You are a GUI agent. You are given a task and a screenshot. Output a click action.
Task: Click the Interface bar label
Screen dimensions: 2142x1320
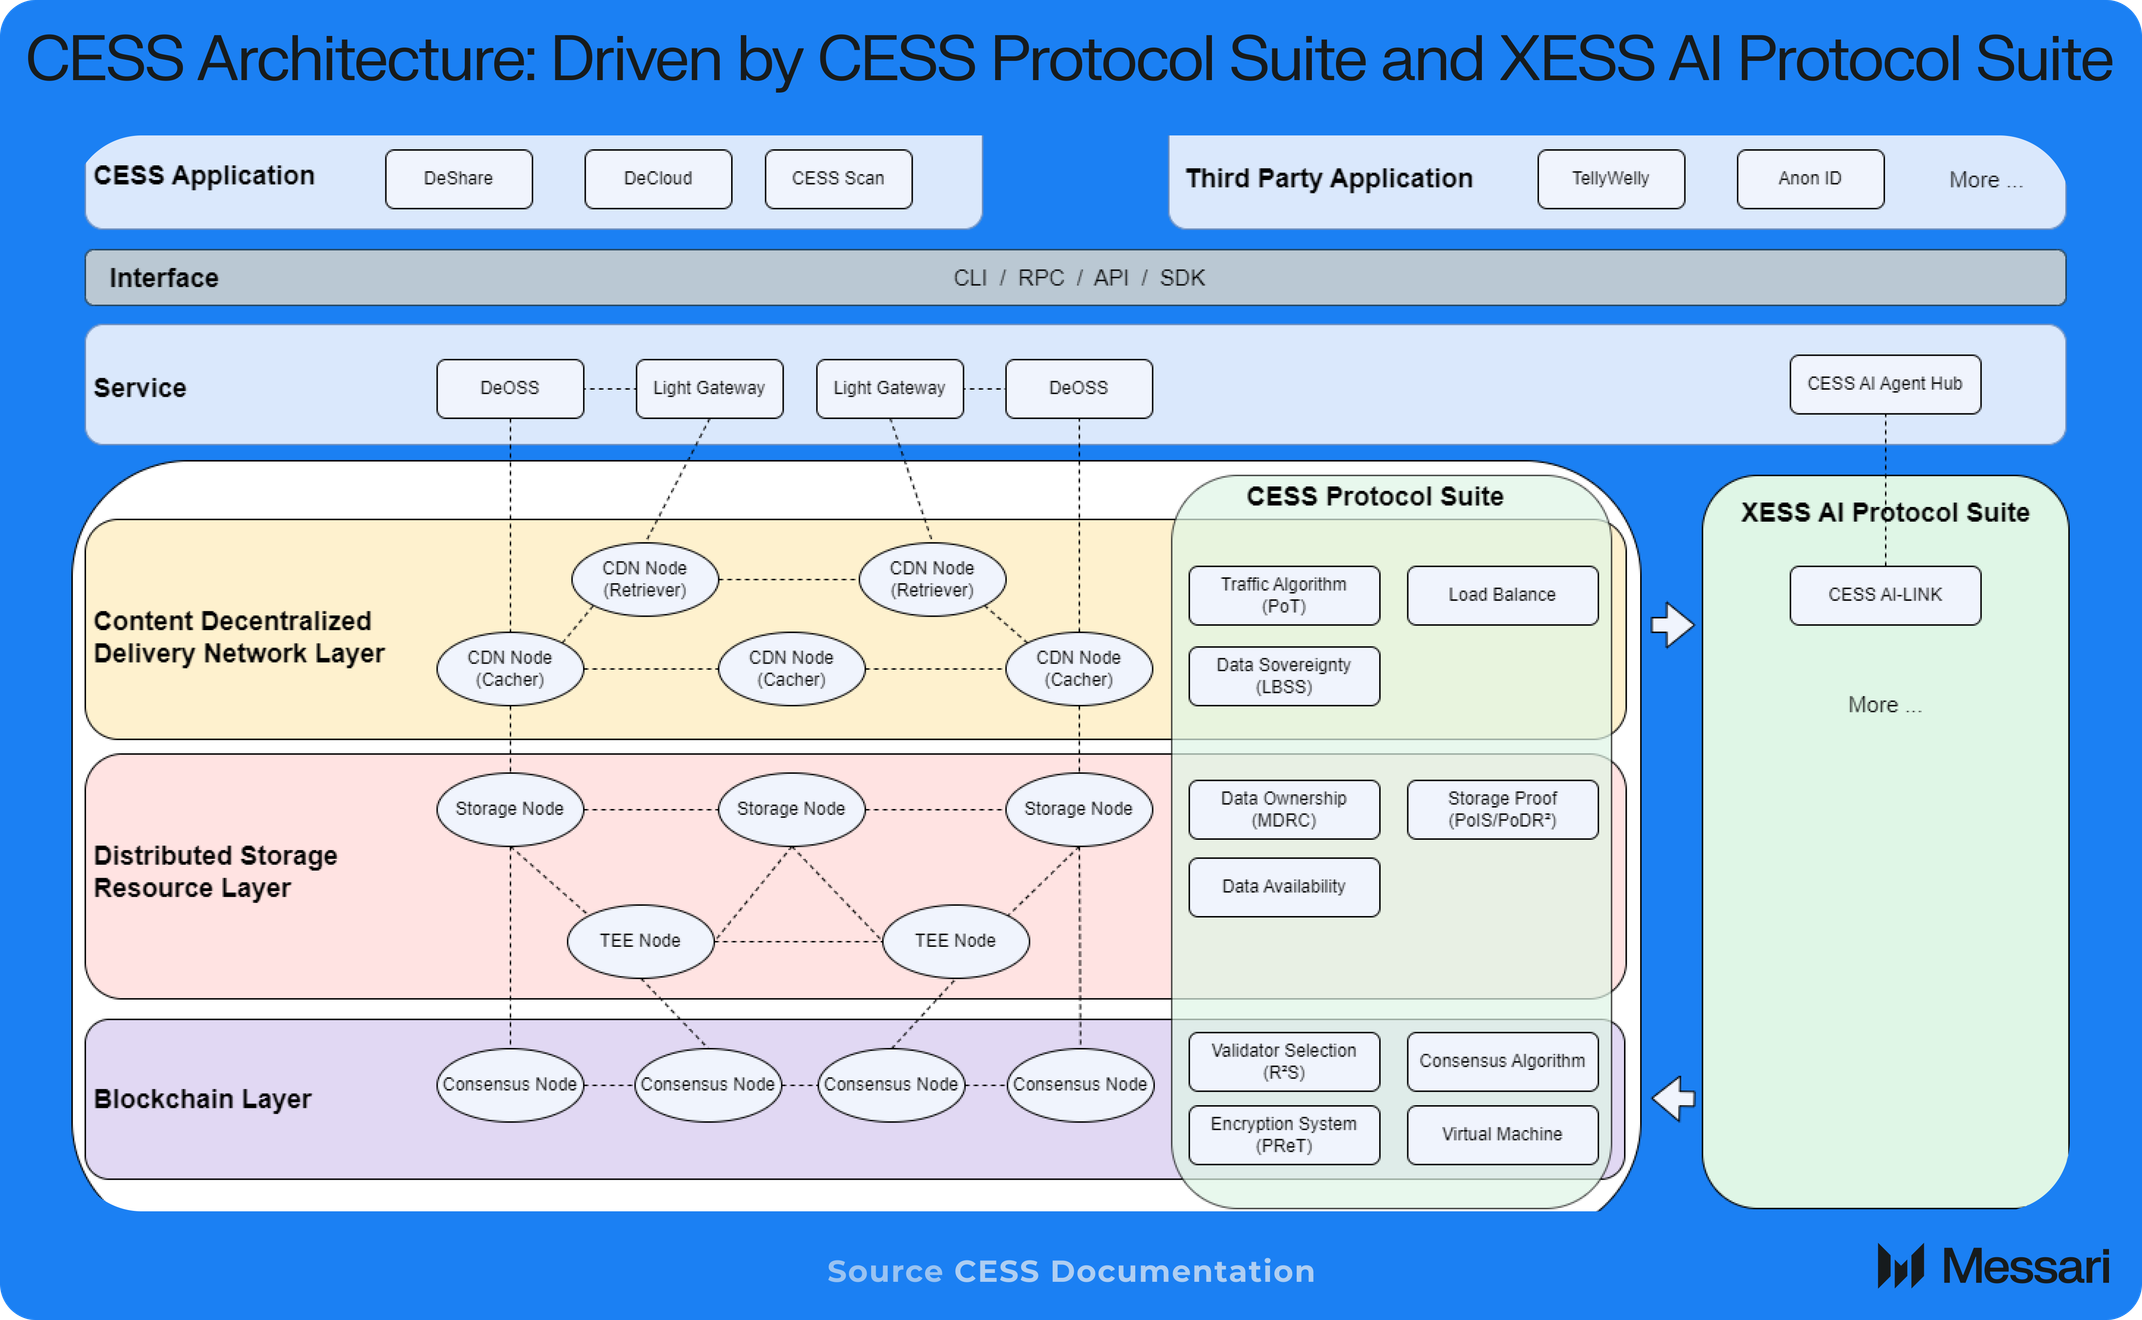click(164, 278)
